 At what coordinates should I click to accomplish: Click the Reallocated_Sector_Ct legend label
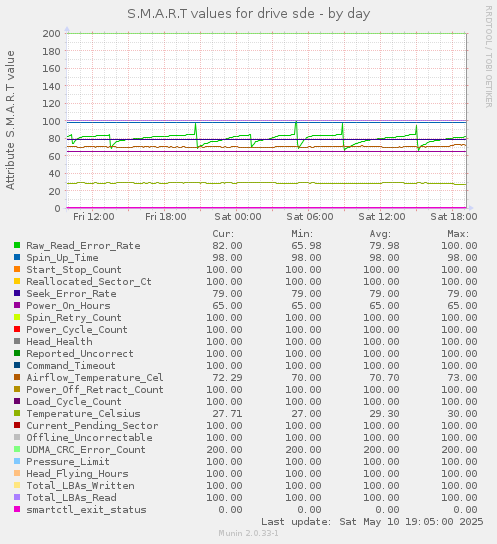click(x=89, y=281)
